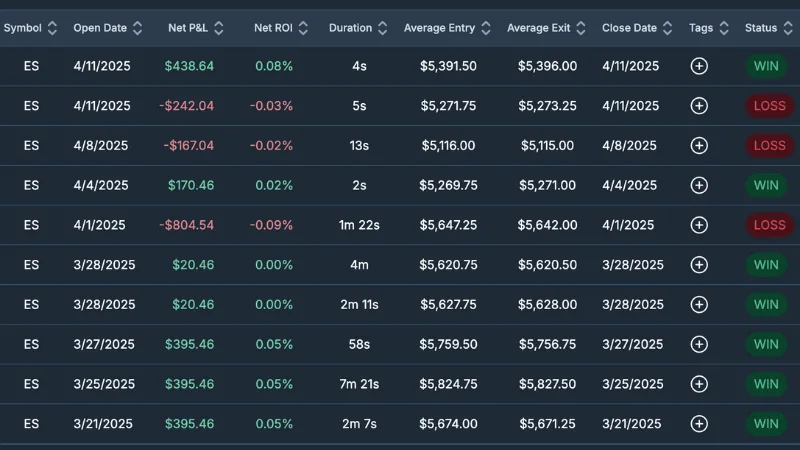Sort by Duration arrows
This screenshot has width=800, height=450.
point(382,28)
